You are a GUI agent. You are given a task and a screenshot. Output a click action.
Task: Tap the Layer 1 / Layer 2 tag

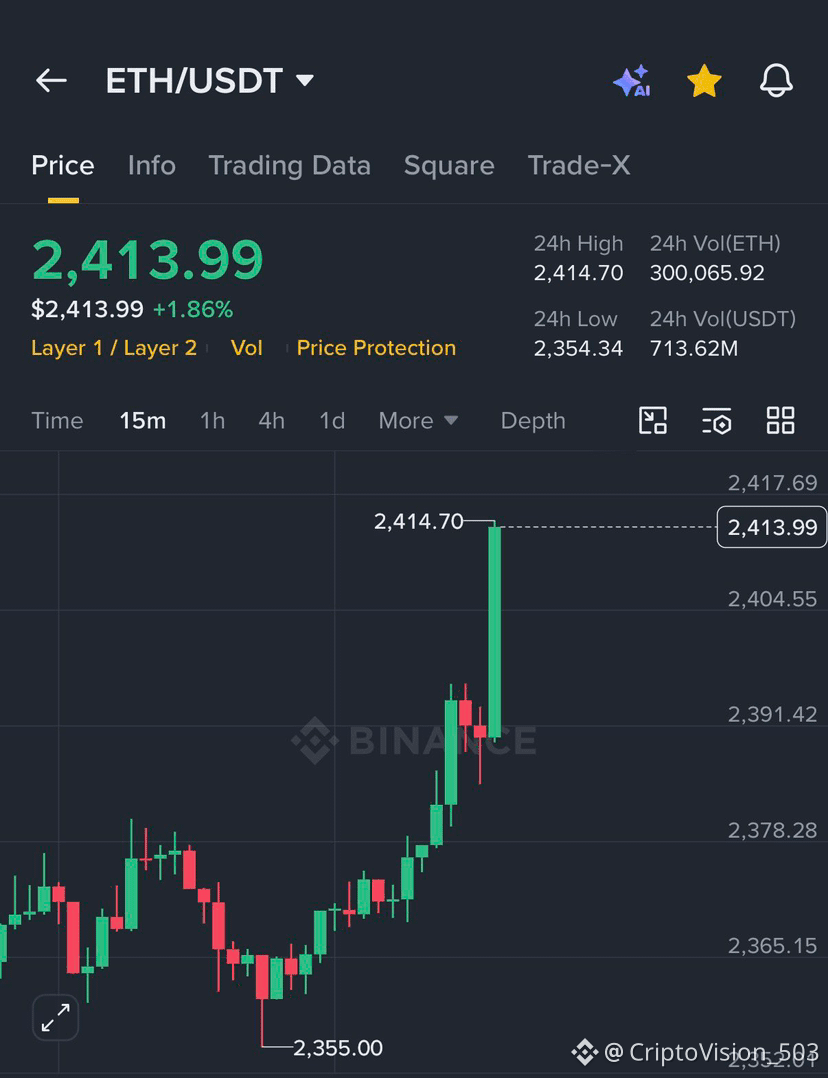(114, 348)
